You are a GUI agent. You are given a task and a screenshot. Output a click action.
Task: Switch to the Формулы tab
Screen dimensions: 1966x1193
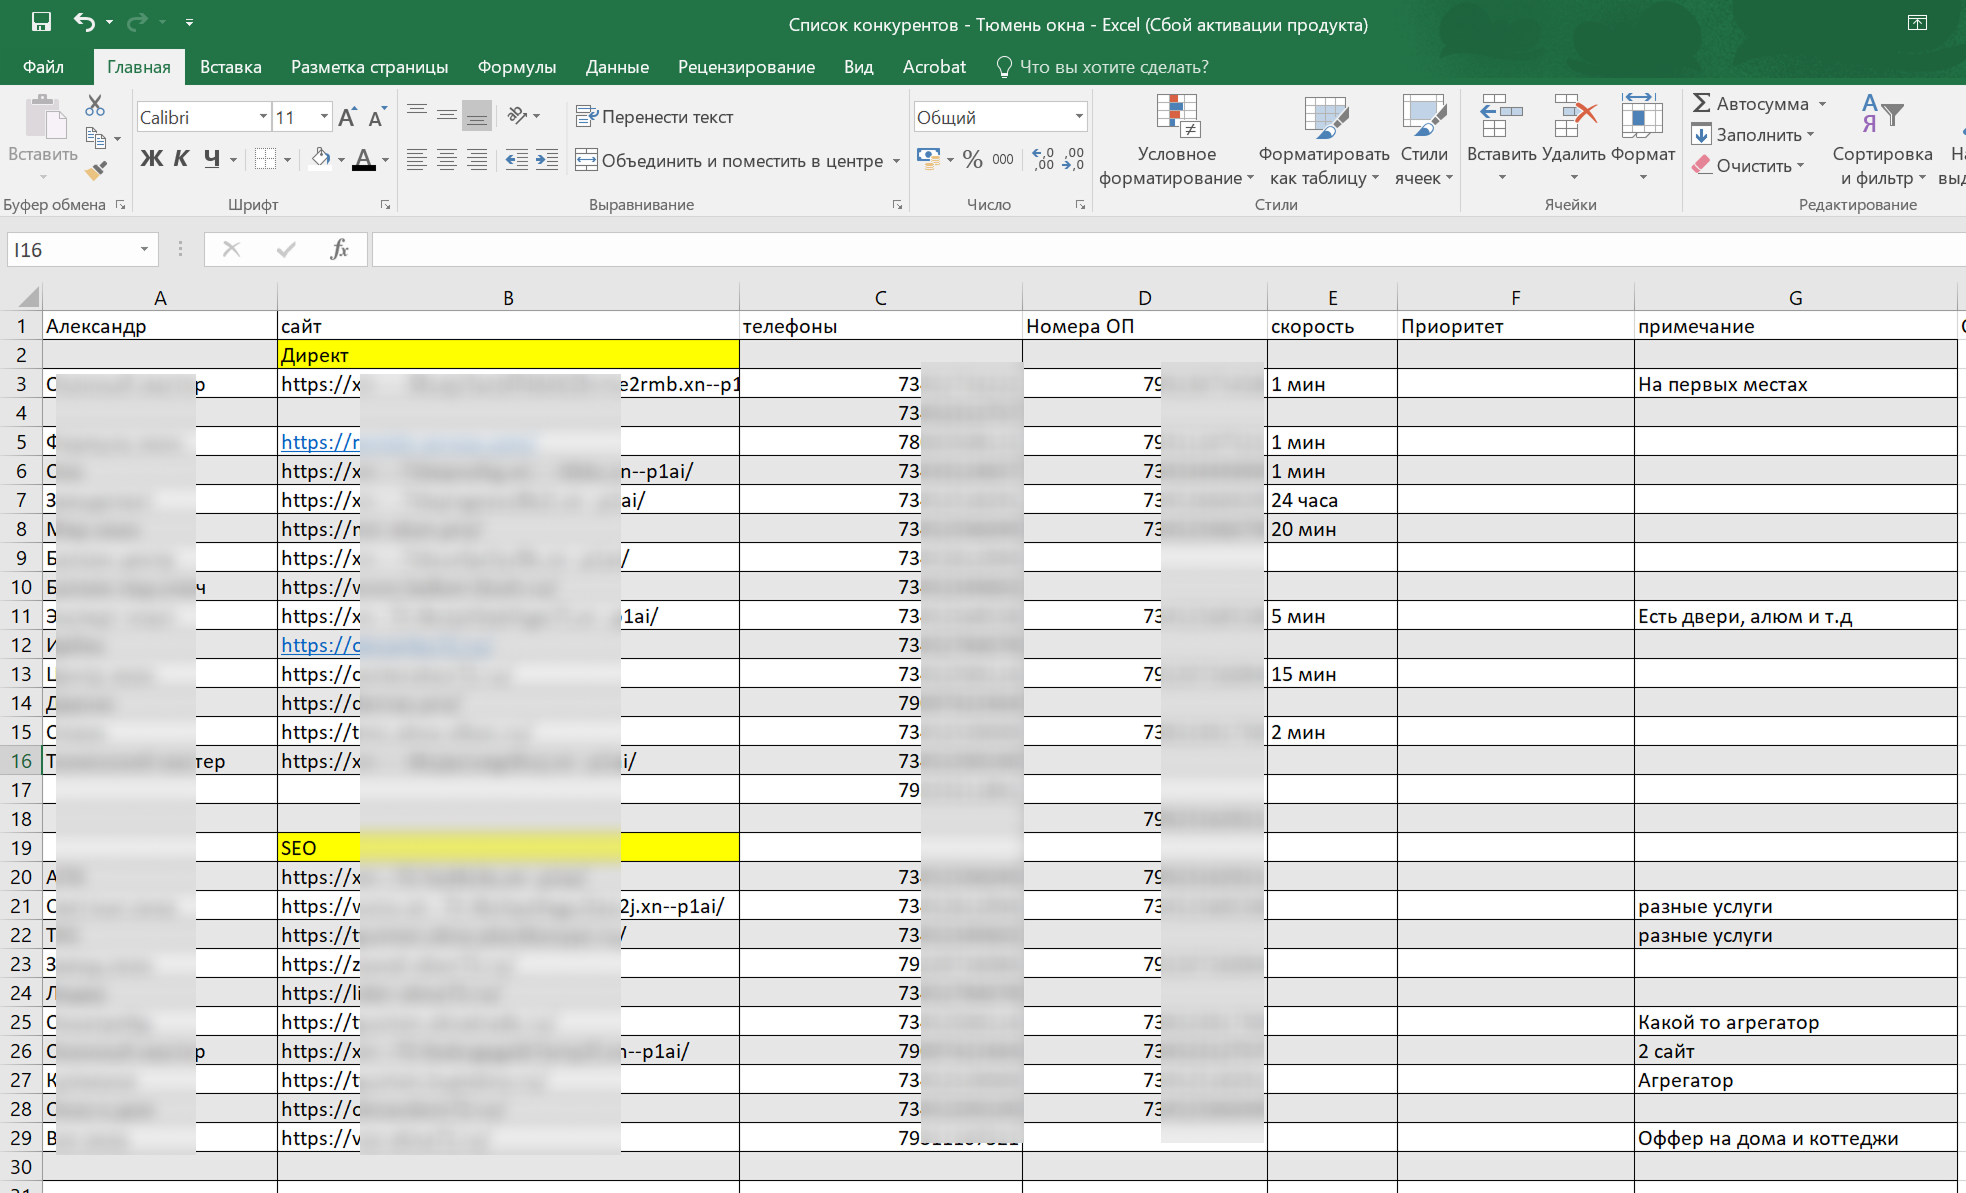point(516,66)
